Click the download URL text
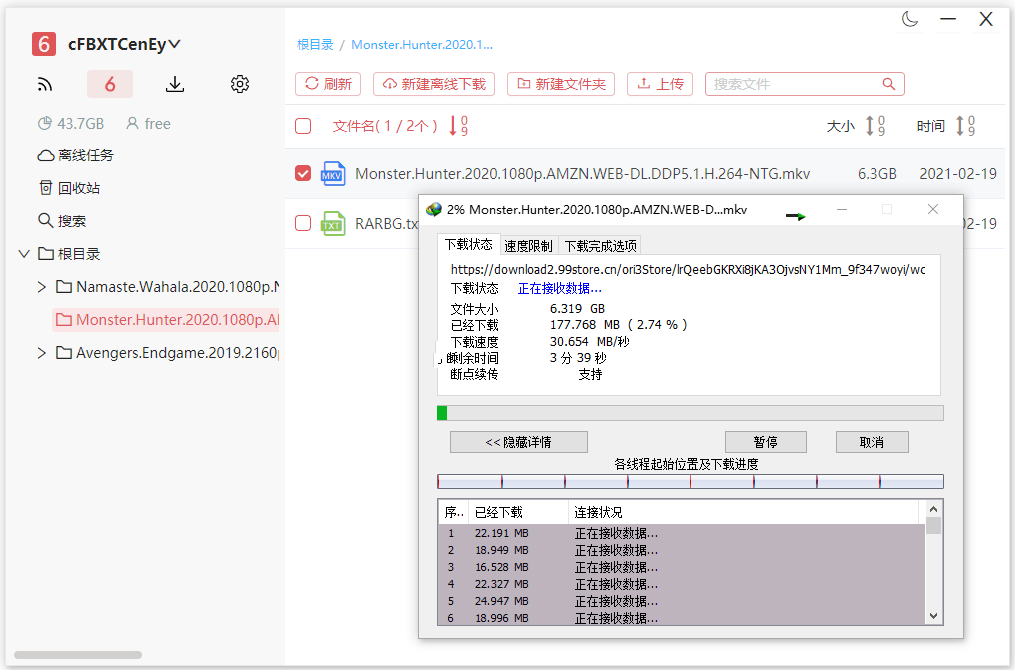The width and height of the screenshot is (1015, 670). point(688,269)
